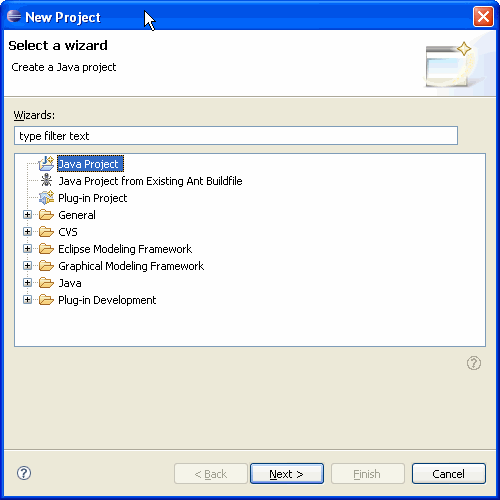This screenshot has width=500, height=500.
Task: Expand the Graphical Modeling Framework node
Action: click(27, 266)
